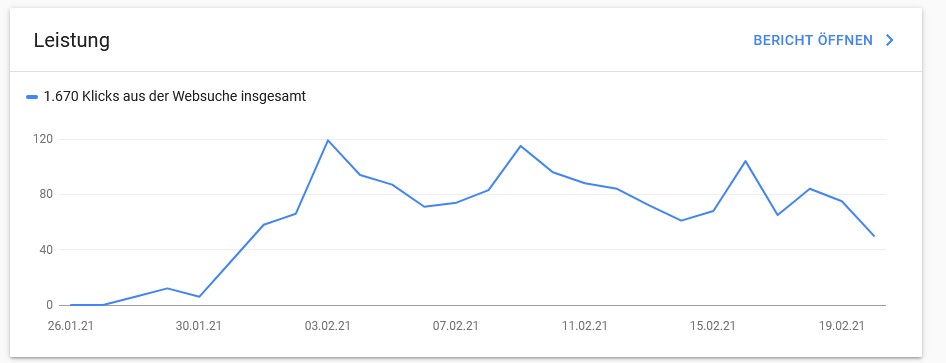Click the line's starting point at zero
This screenshot has height=363, width=946.
point(71,305)
